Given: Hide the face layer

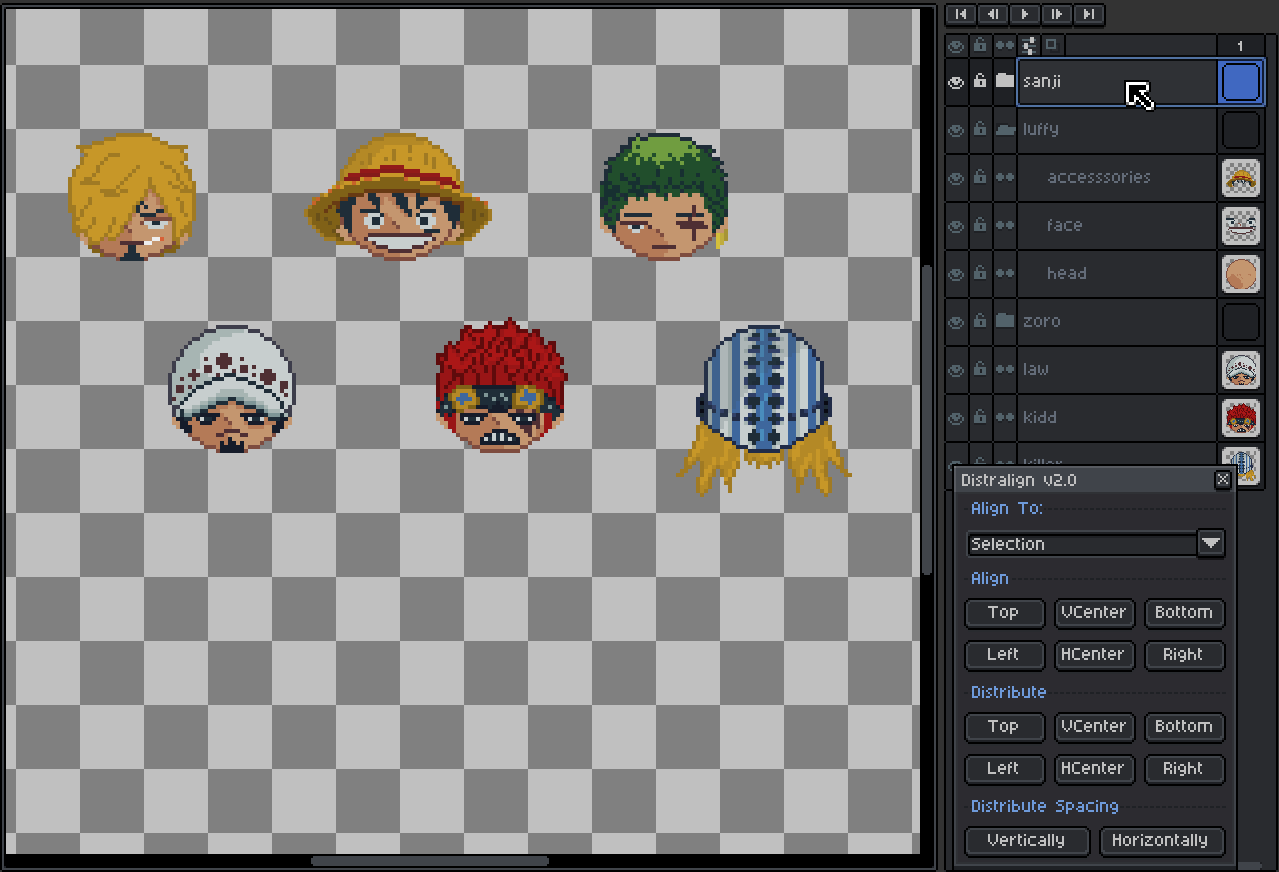Looking at the screenshot, I should [956, 225].
